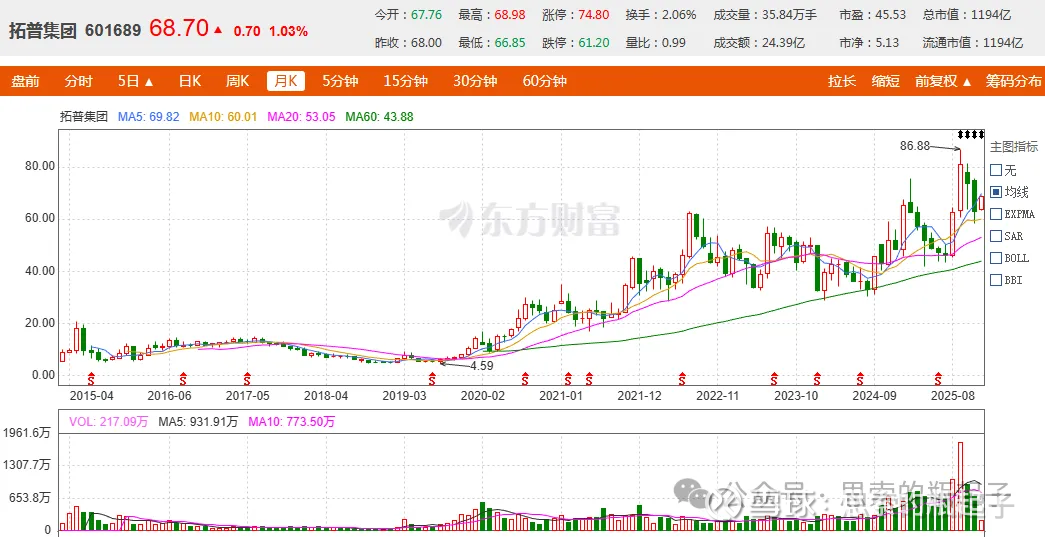Show the 5分钟 chart
The image size is (1045, 537).
coord(340,81)
